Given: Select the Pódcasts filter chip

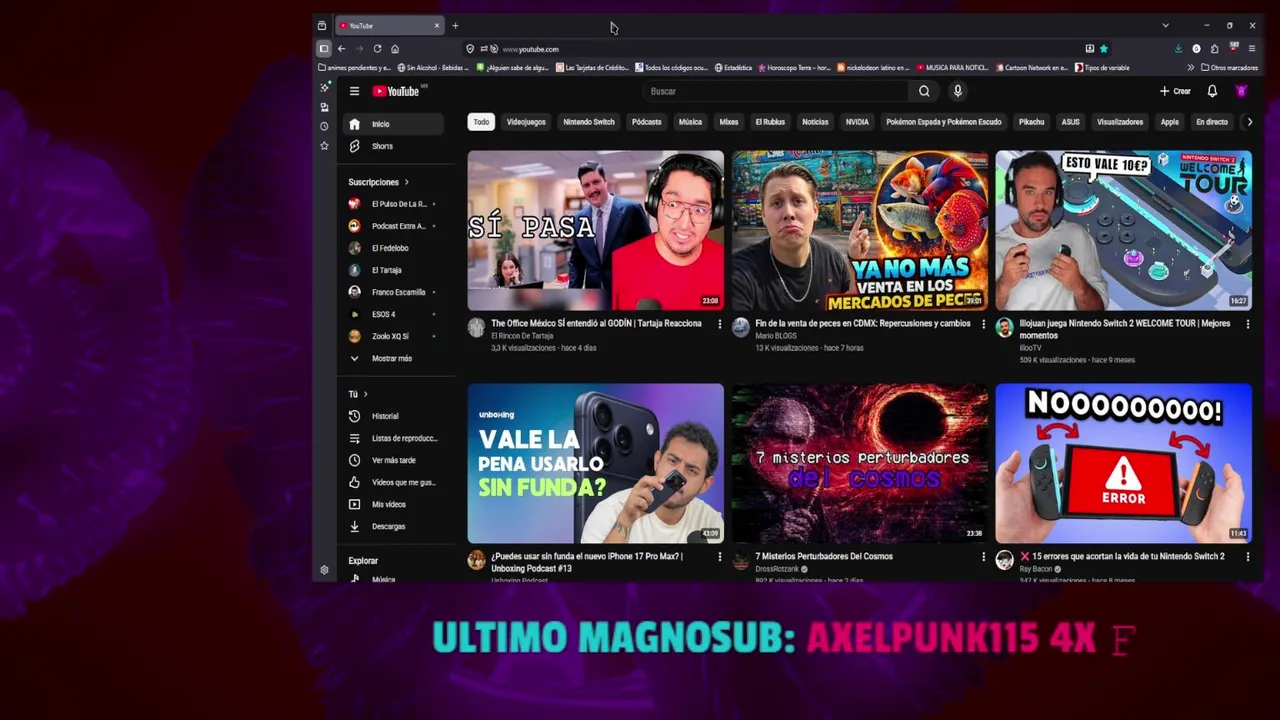Looking at the screenshot, I should tap(646, 122).
